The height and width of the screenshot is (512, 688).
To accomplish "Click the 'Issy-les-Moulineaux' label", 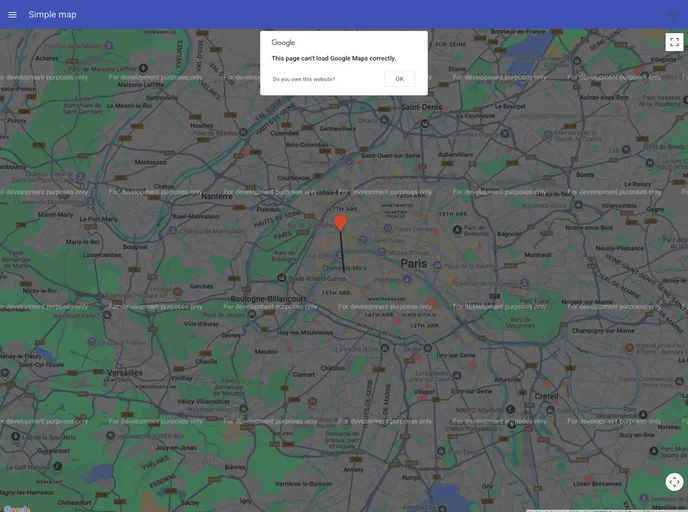I will coord(305,333).
